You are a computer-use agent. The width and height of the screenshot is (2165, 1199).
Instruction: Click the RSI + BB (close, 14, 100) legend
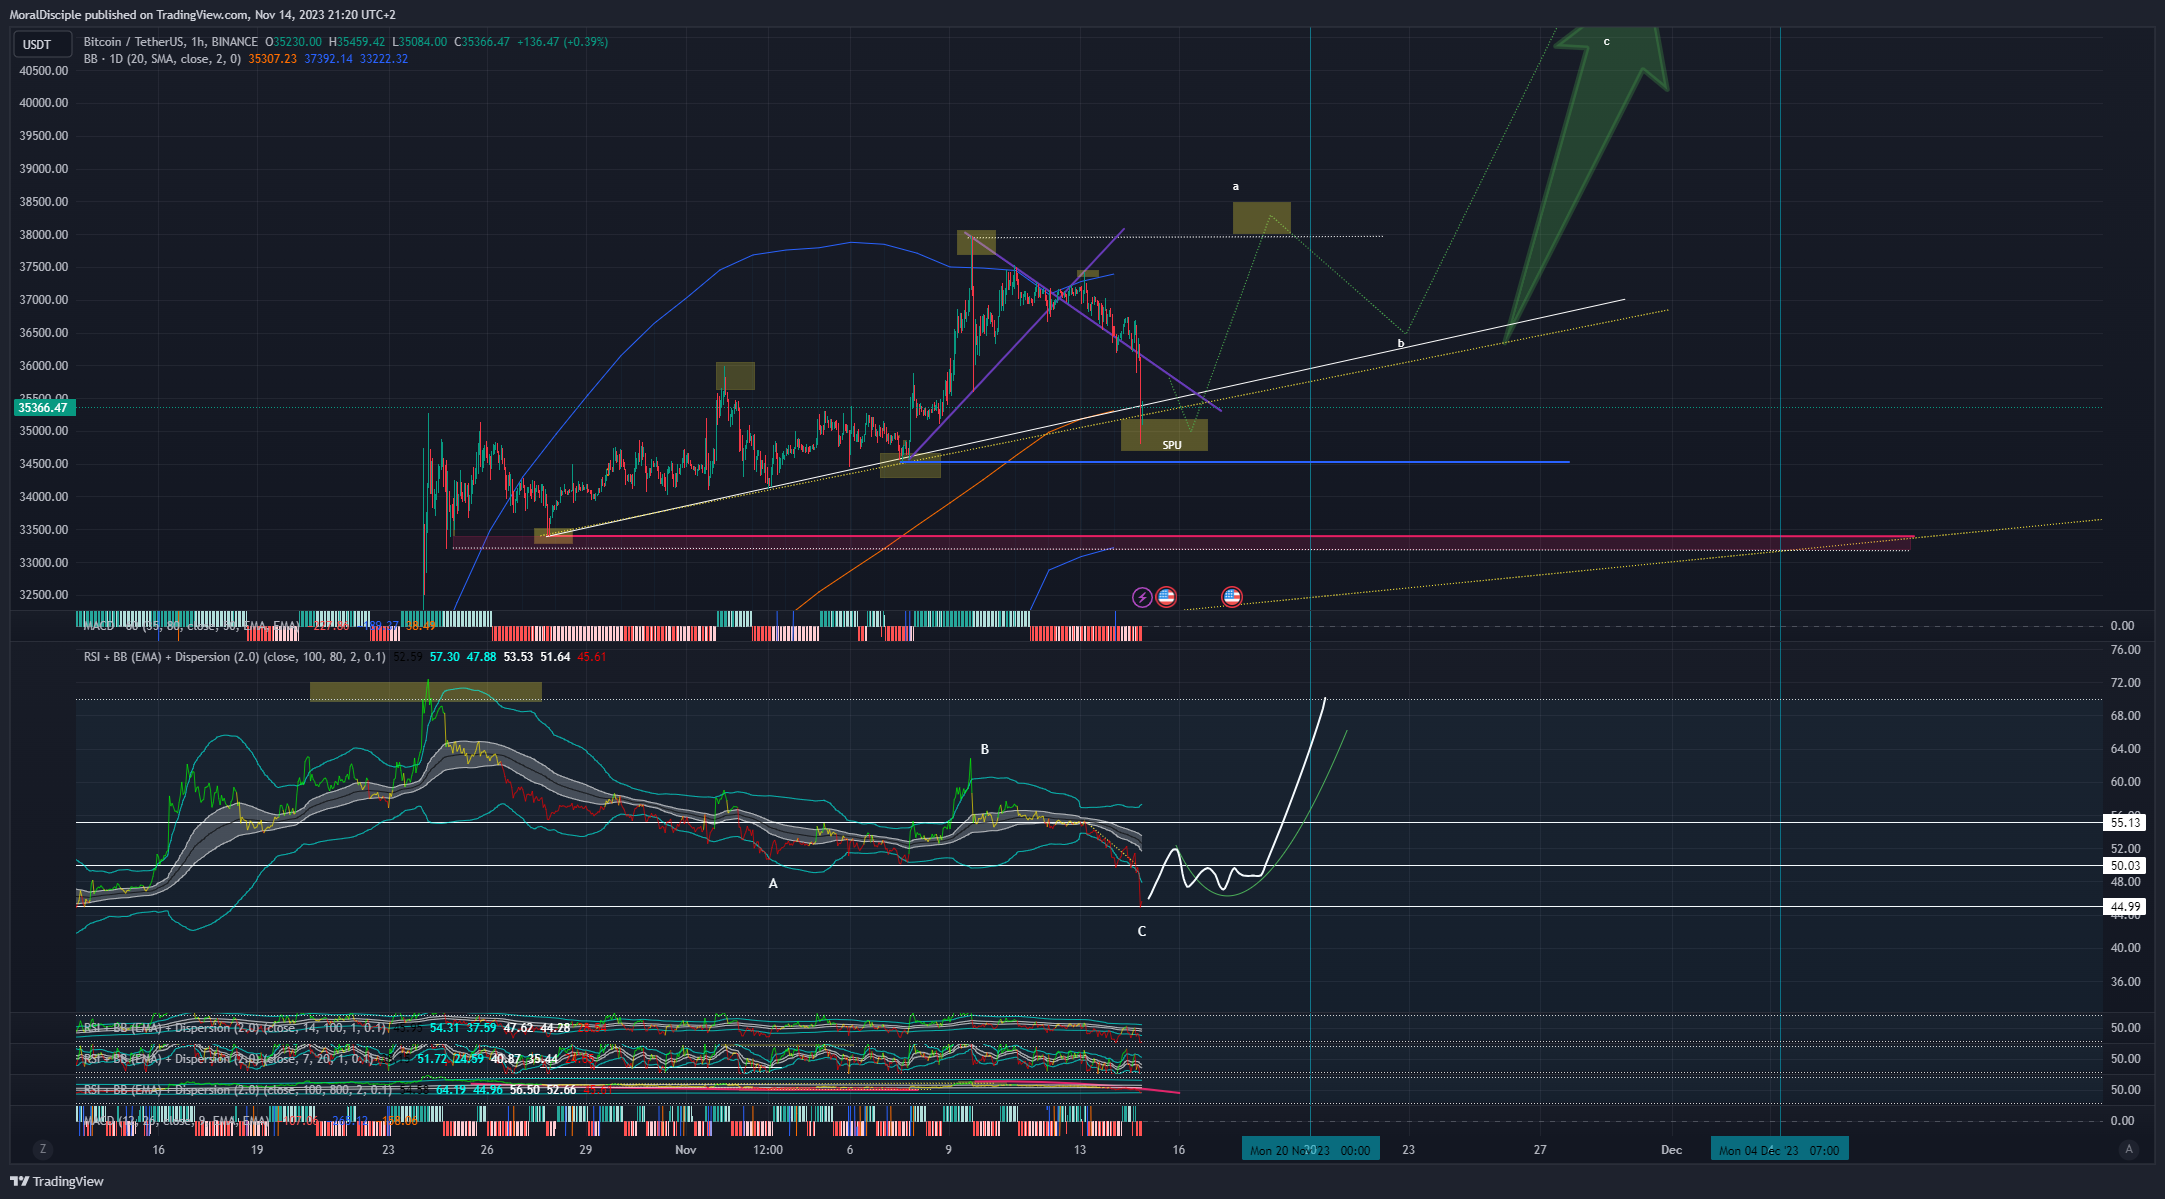235,1028
